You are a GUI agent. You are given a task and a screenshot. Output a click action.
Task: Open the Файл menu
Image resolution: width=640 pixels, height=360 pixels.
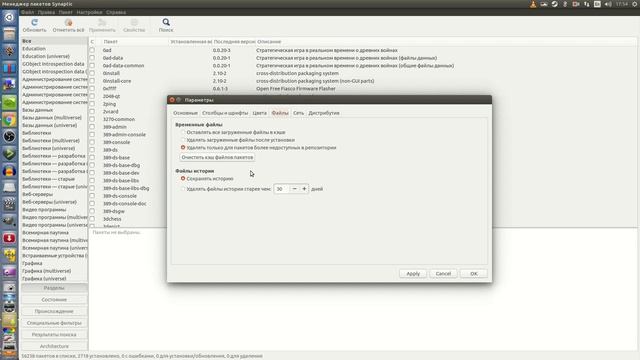[27, 12]
